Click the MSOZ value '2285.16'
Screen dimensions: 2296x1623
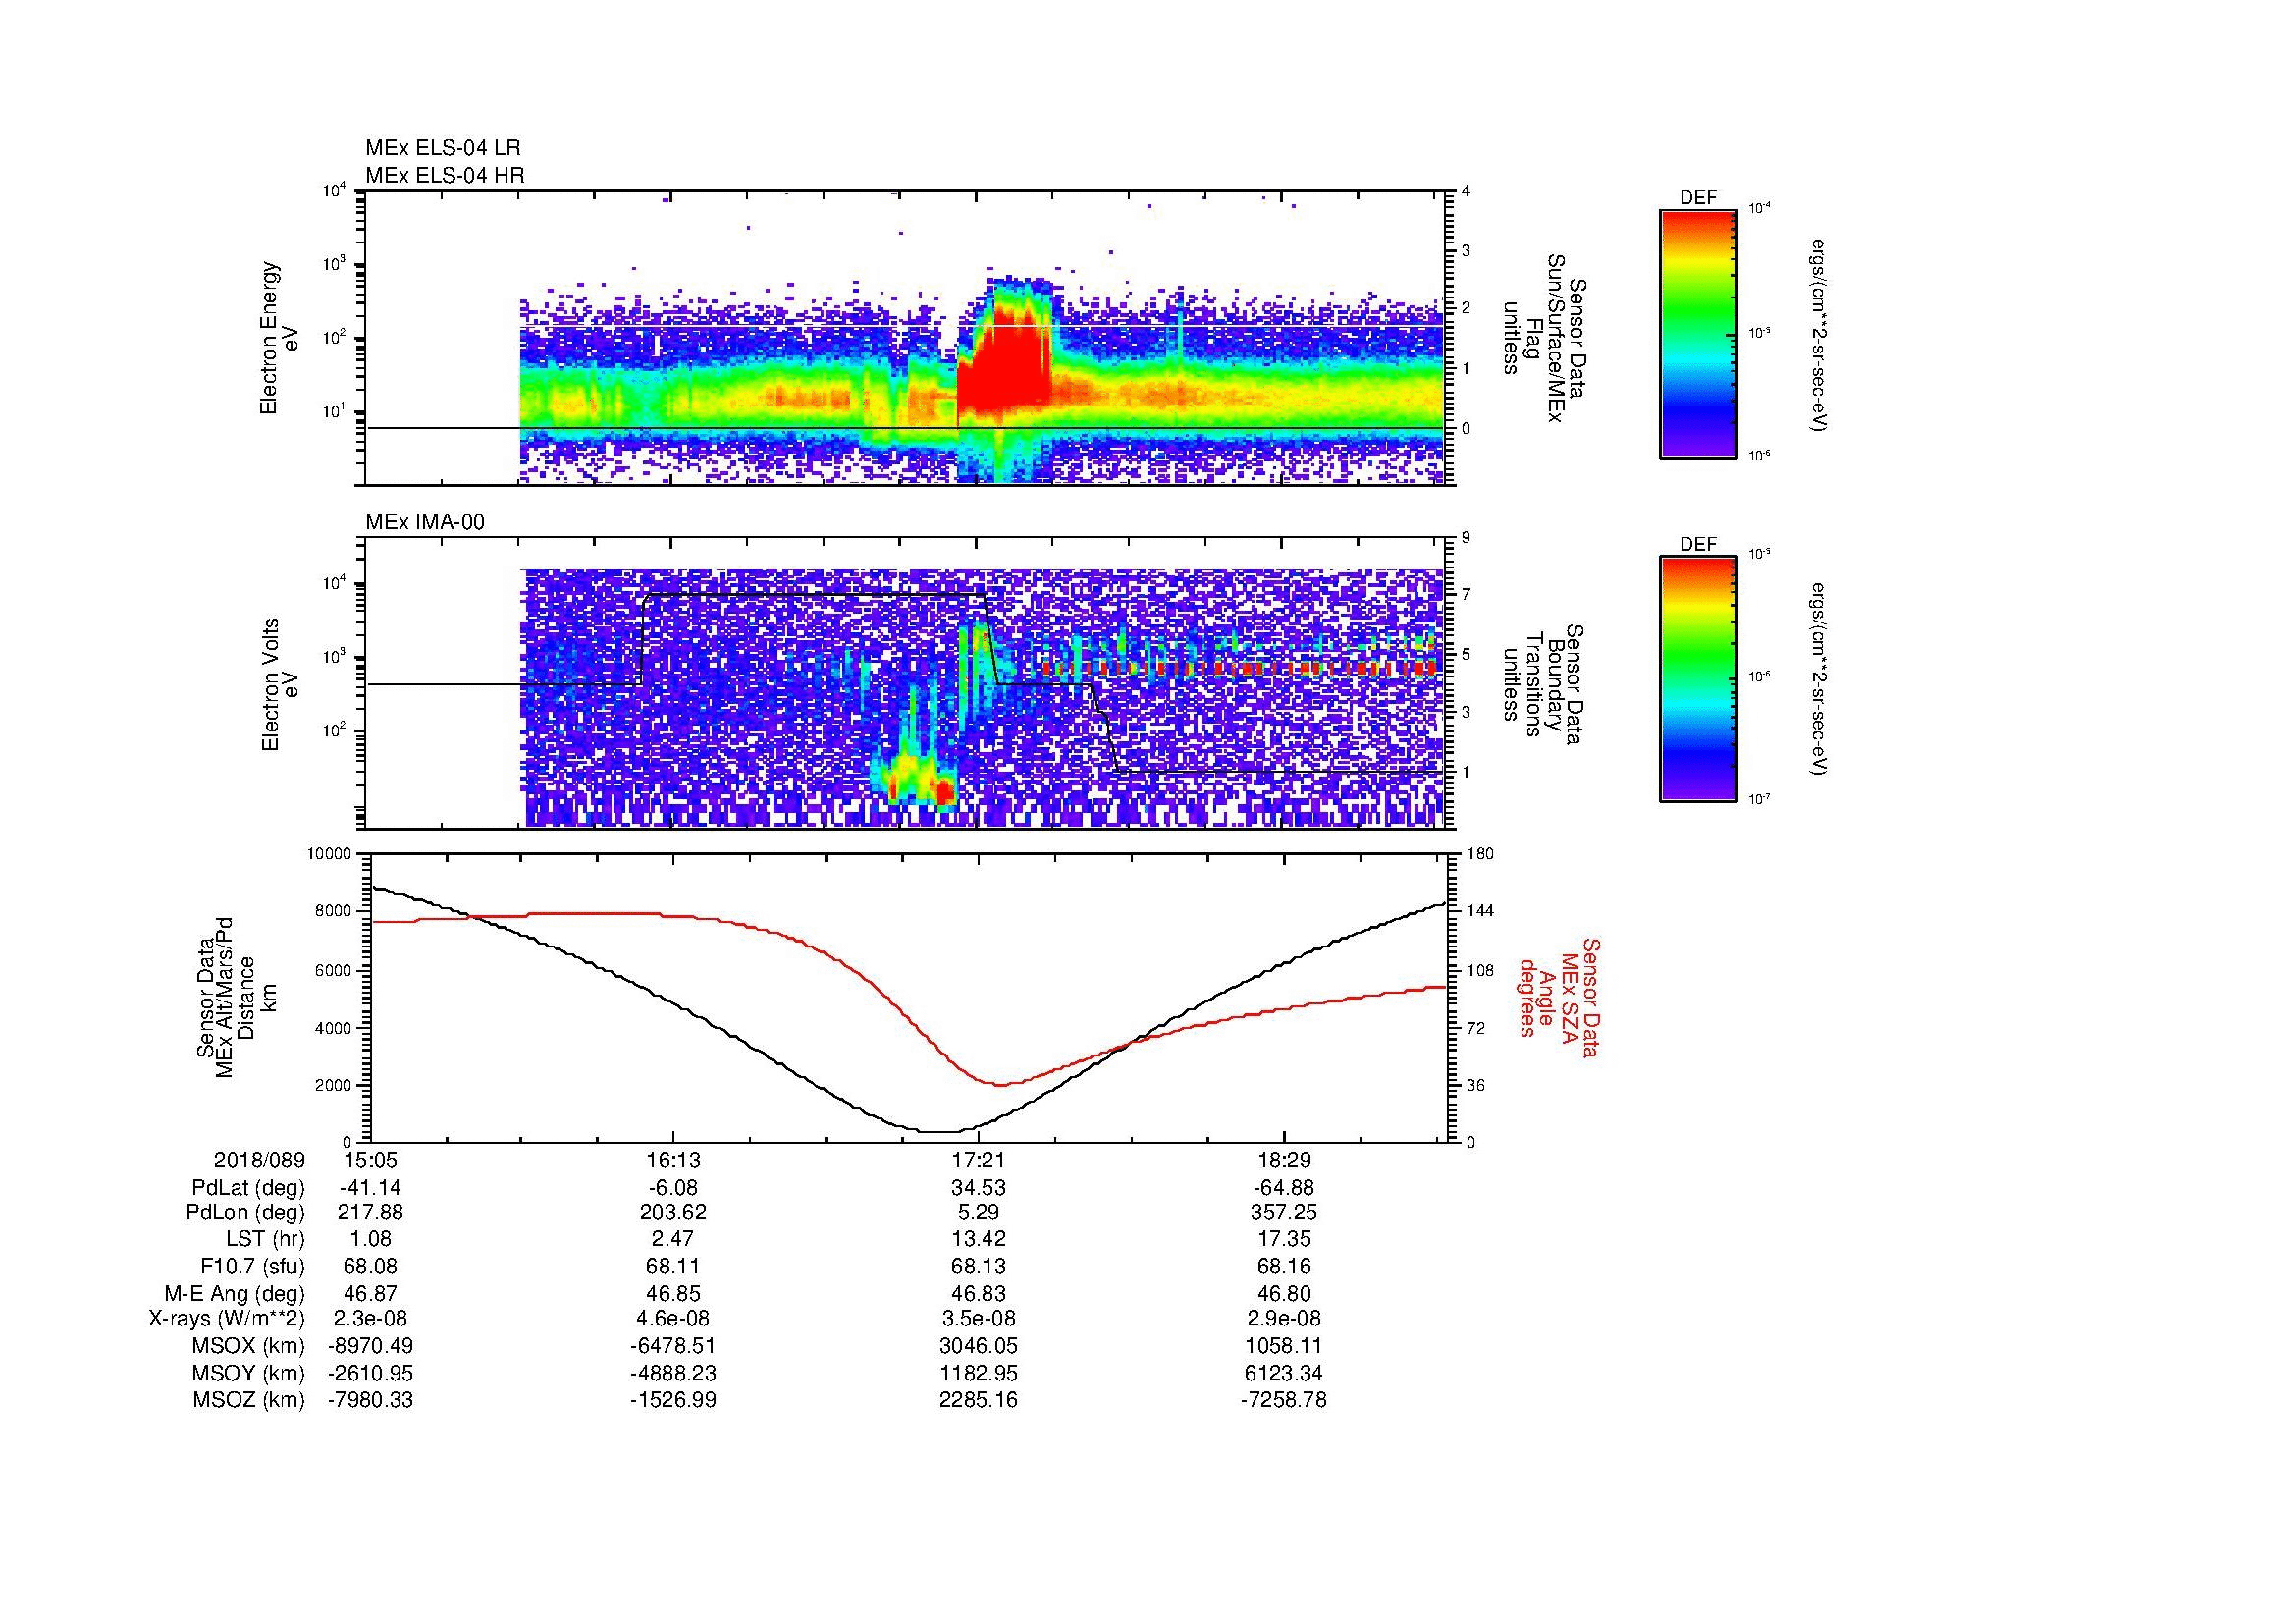pos(979,1400)
